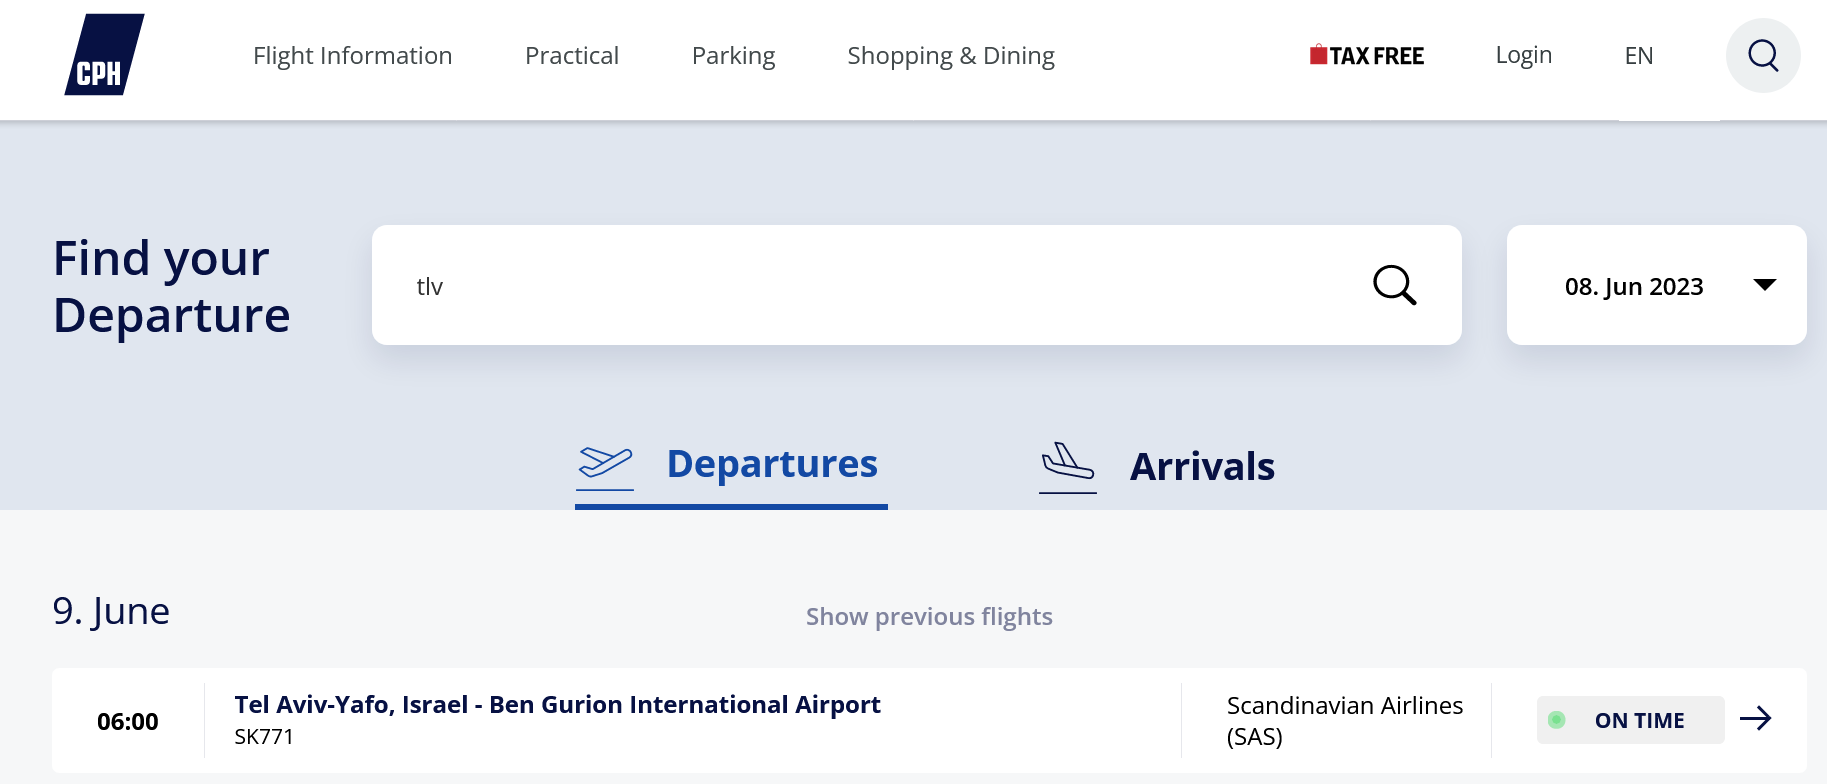
Task: Click Show previous flights
Action: click(x=929, y=617)
